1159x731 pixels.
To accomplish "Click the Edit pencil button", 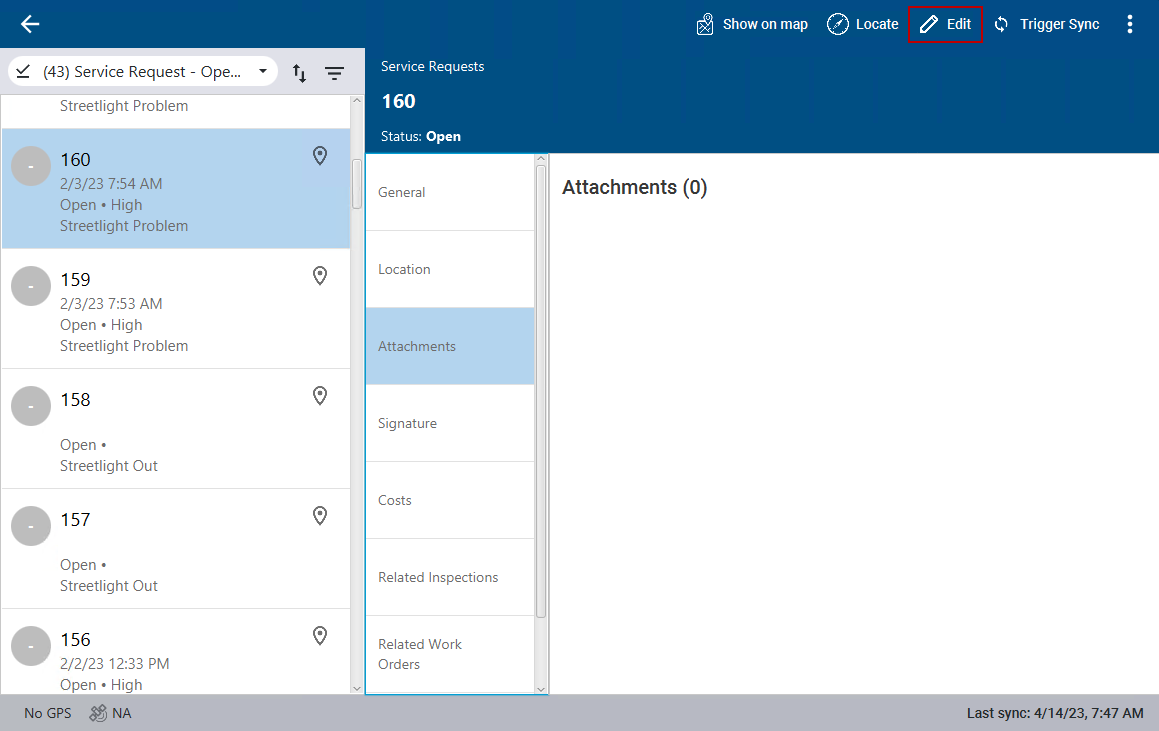I will (945, 24).
